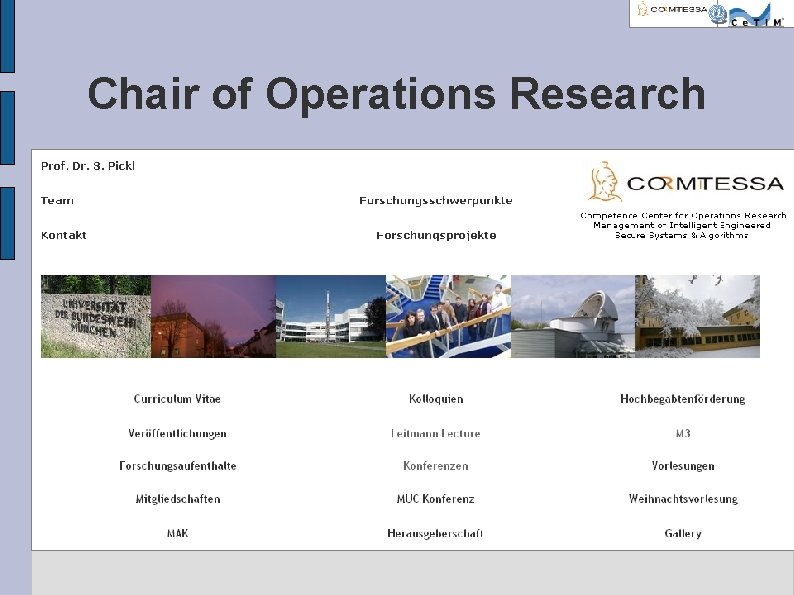Open the Team page link
The height and width of the screenshot is (595, 794).
coord(57,201)
